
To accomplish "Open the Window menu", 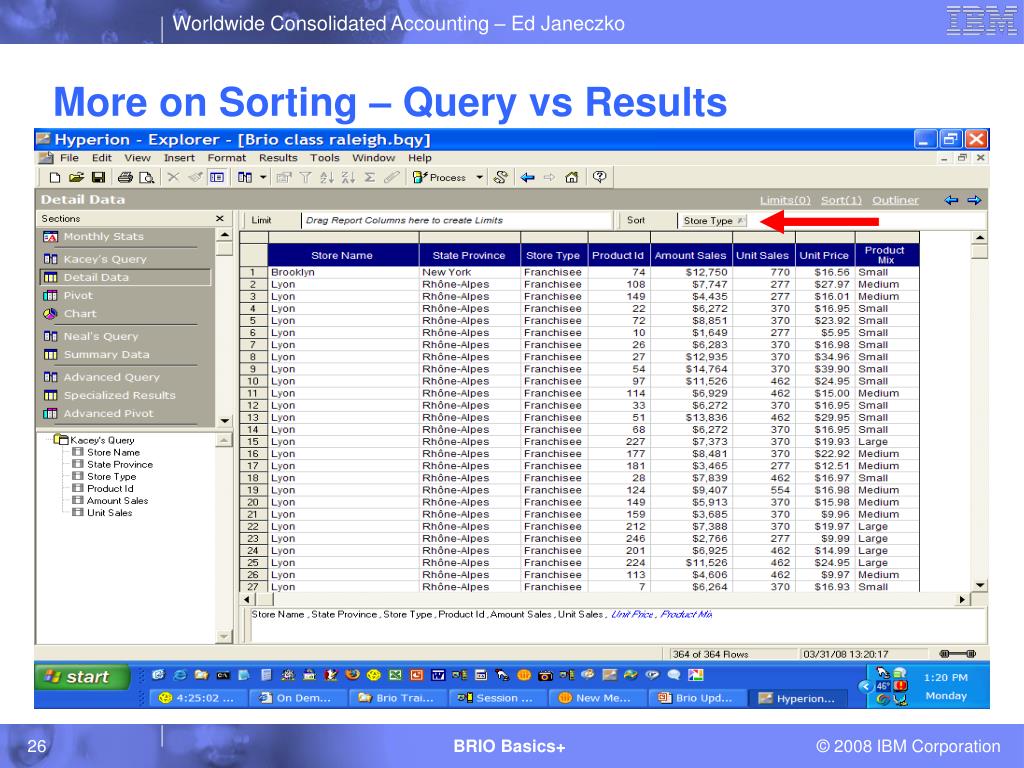I will click(374, 158).
